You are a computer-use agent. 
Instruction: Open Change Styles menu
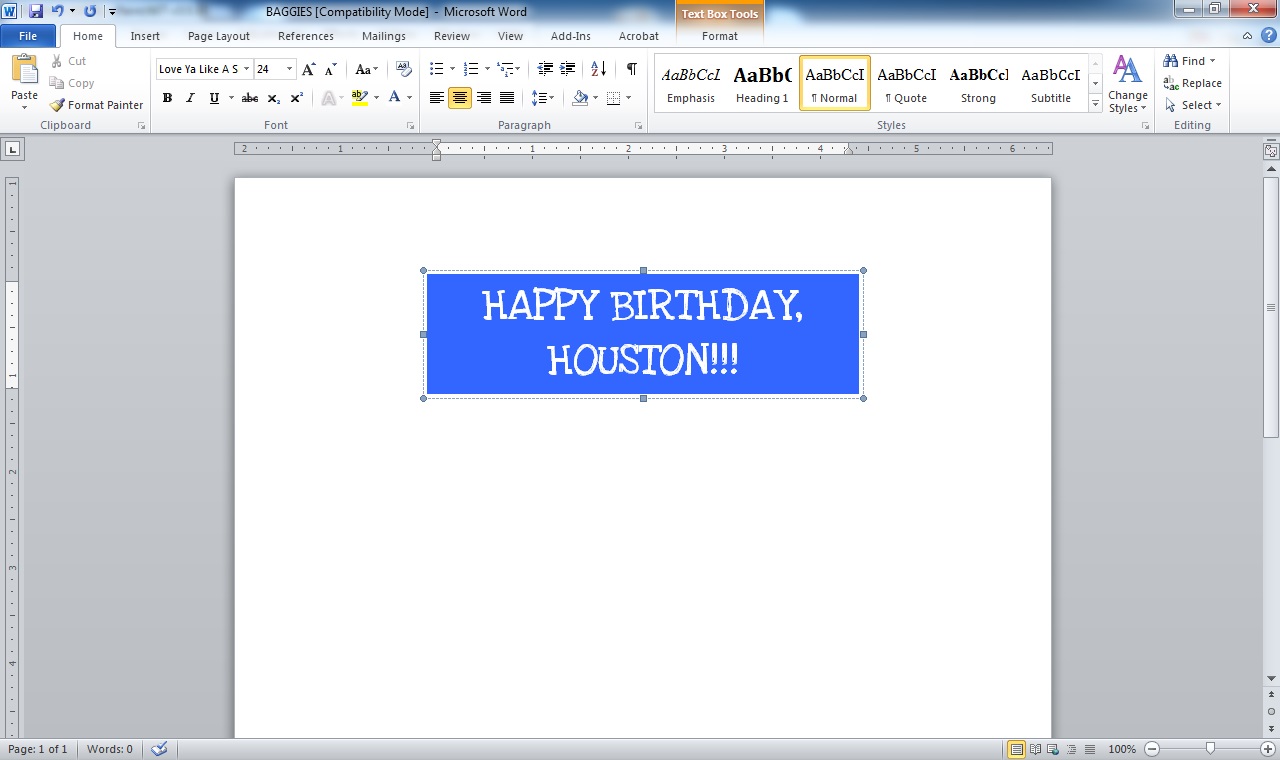coord(1128,85)
